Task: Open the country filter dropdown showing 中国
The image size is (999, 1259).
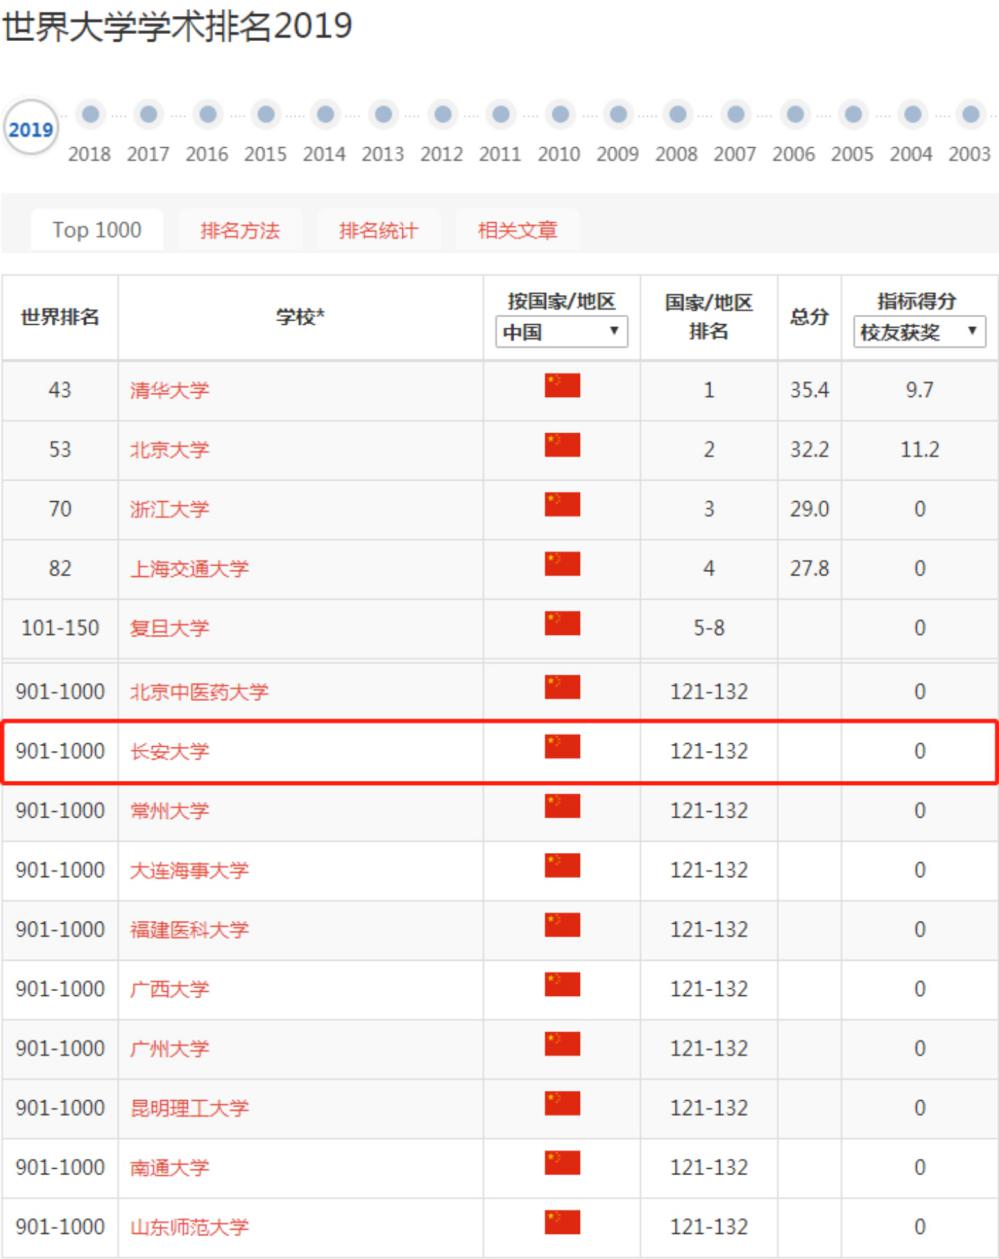Action: tap(561, 333)
